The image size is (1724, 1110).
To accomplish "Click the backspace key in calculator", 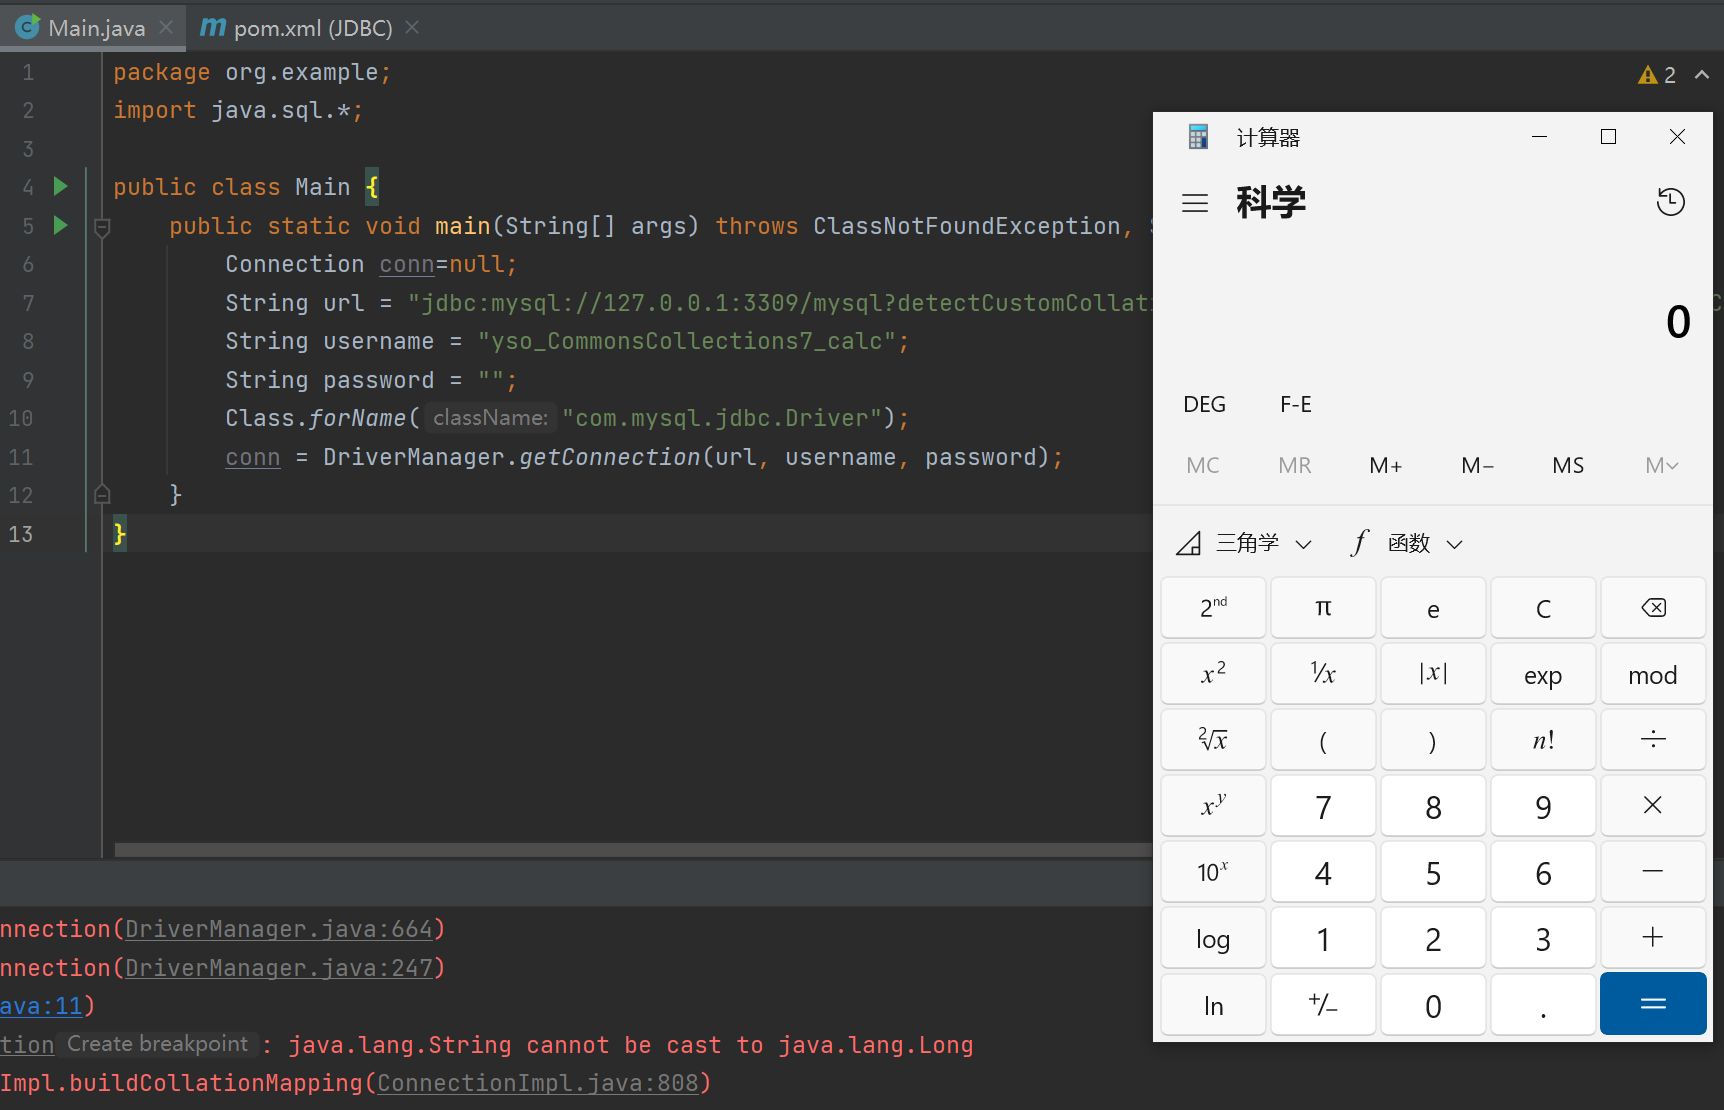I will tap(1653, 608).
